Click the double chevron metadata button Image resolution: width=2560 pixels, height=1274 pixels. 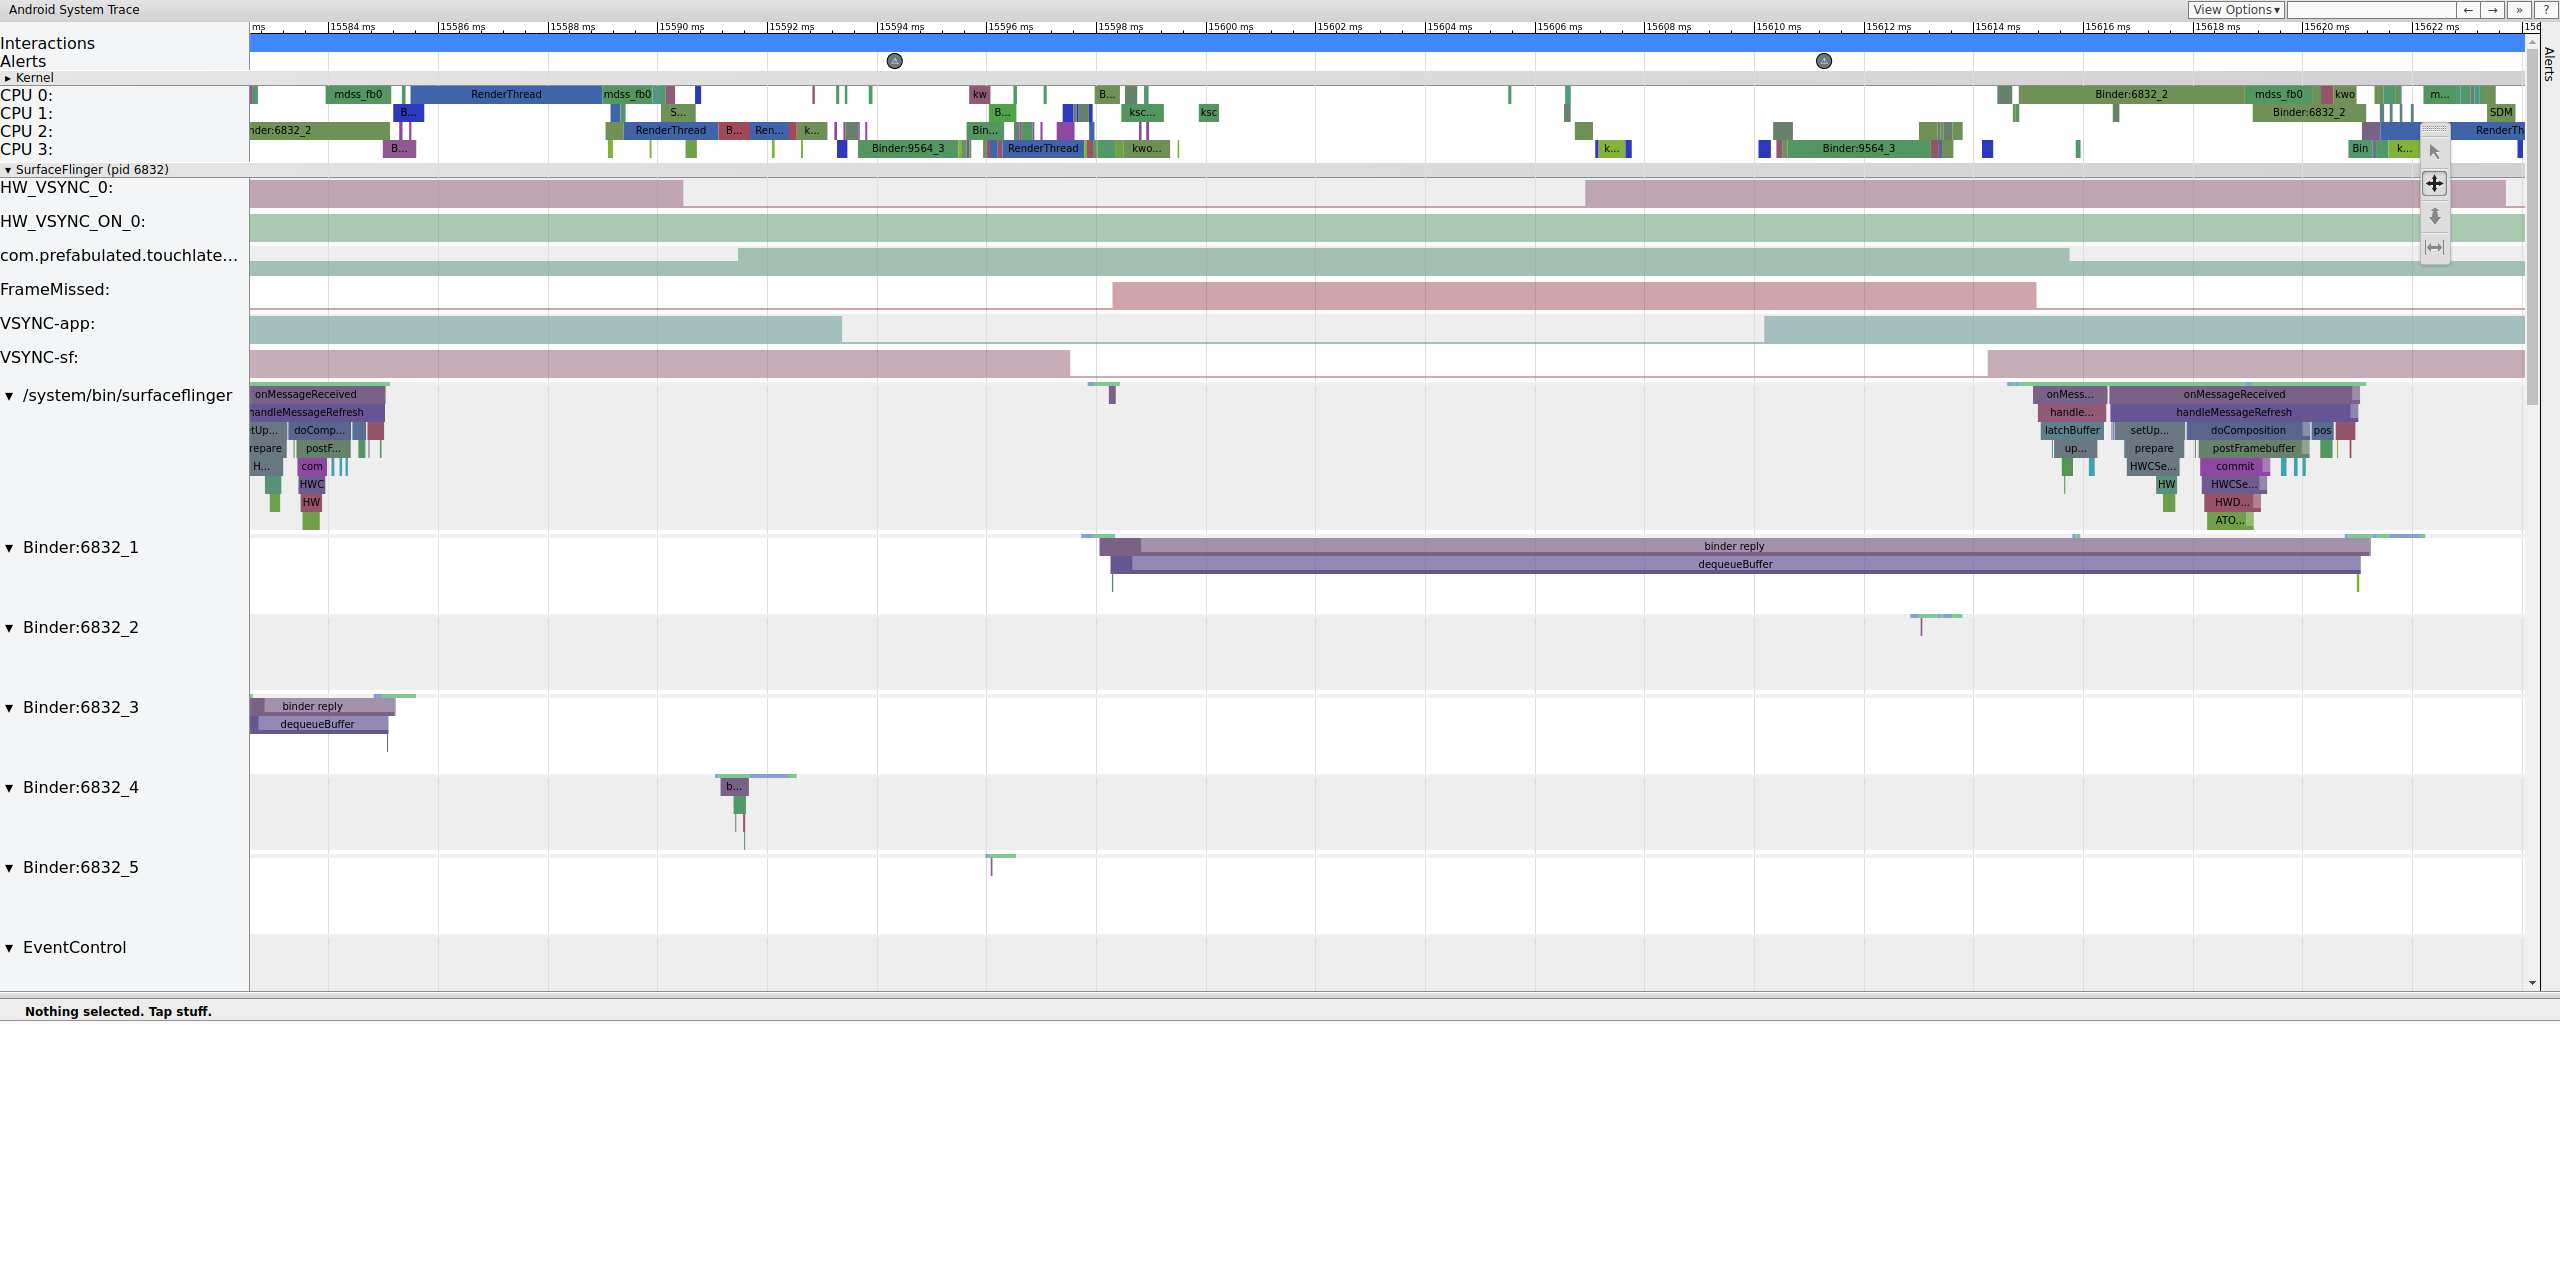tap(2519, 10)
